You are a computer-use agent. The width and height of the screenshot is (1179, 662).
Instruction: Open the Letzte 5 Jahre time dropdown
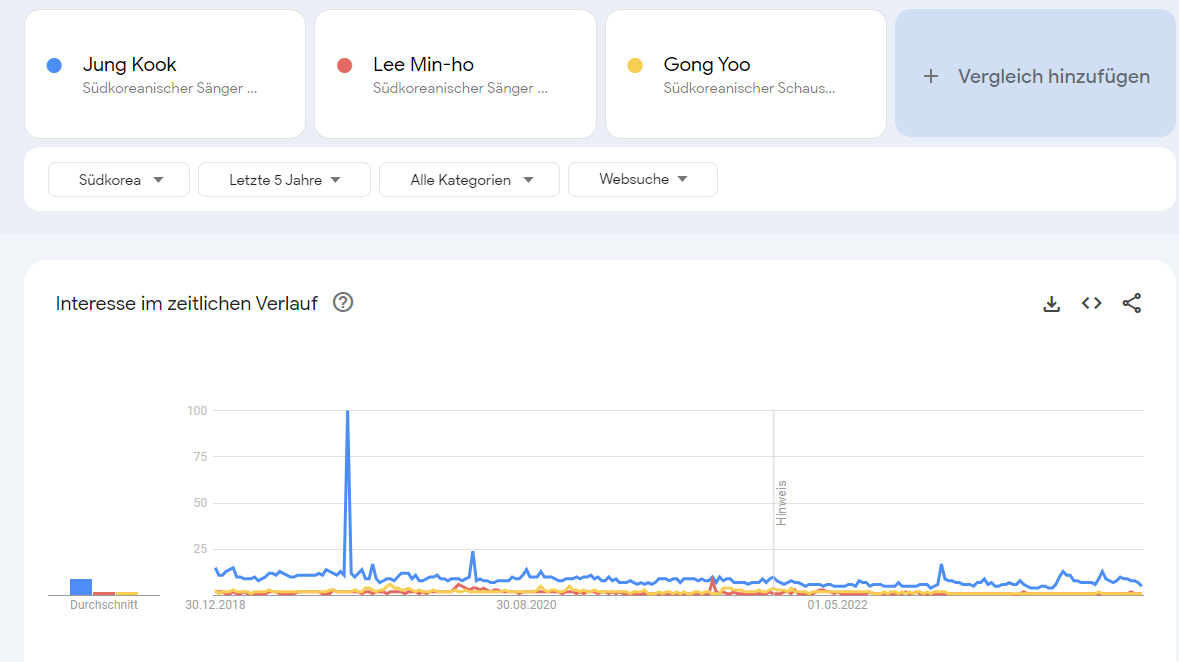point(284,180)
